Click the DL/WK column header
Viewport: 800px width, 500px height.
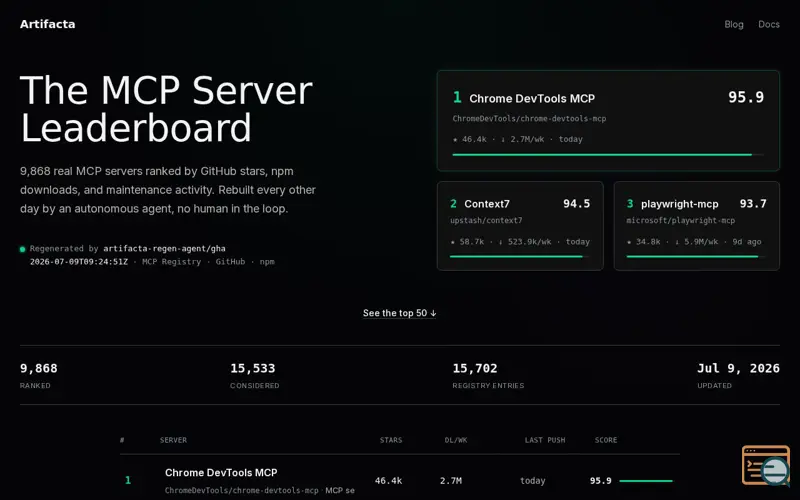[x=456, y=440]
